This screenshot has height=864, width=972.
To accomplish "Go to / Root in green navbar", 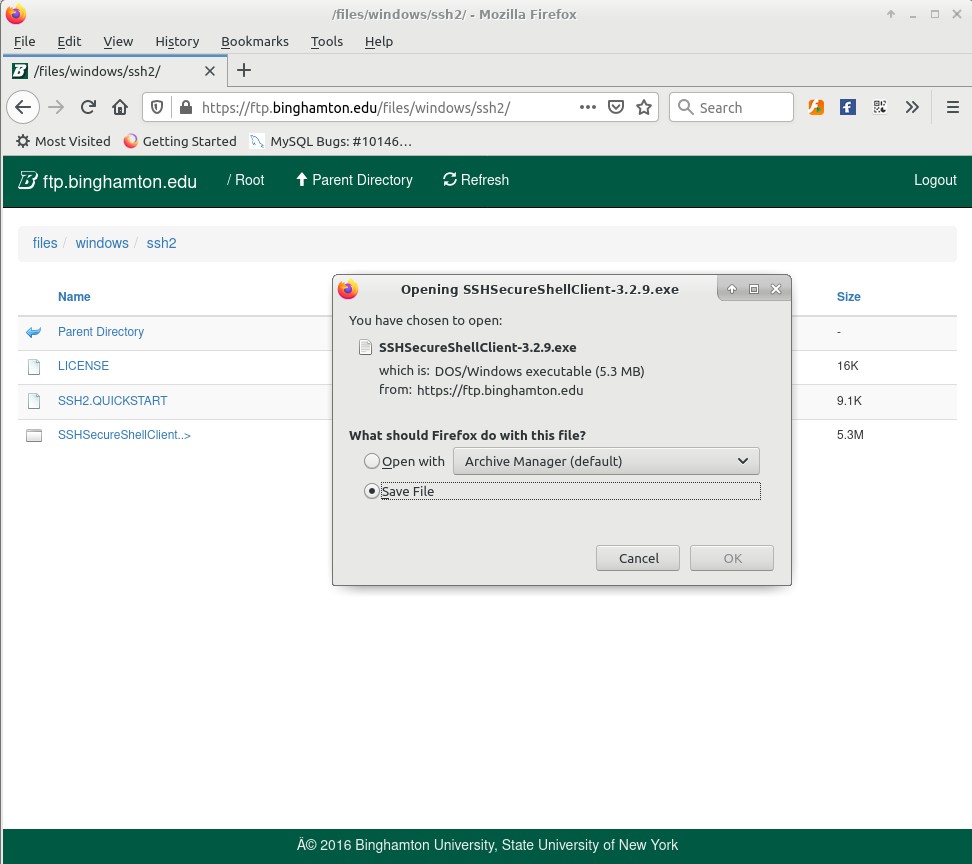I will (245, 180).
